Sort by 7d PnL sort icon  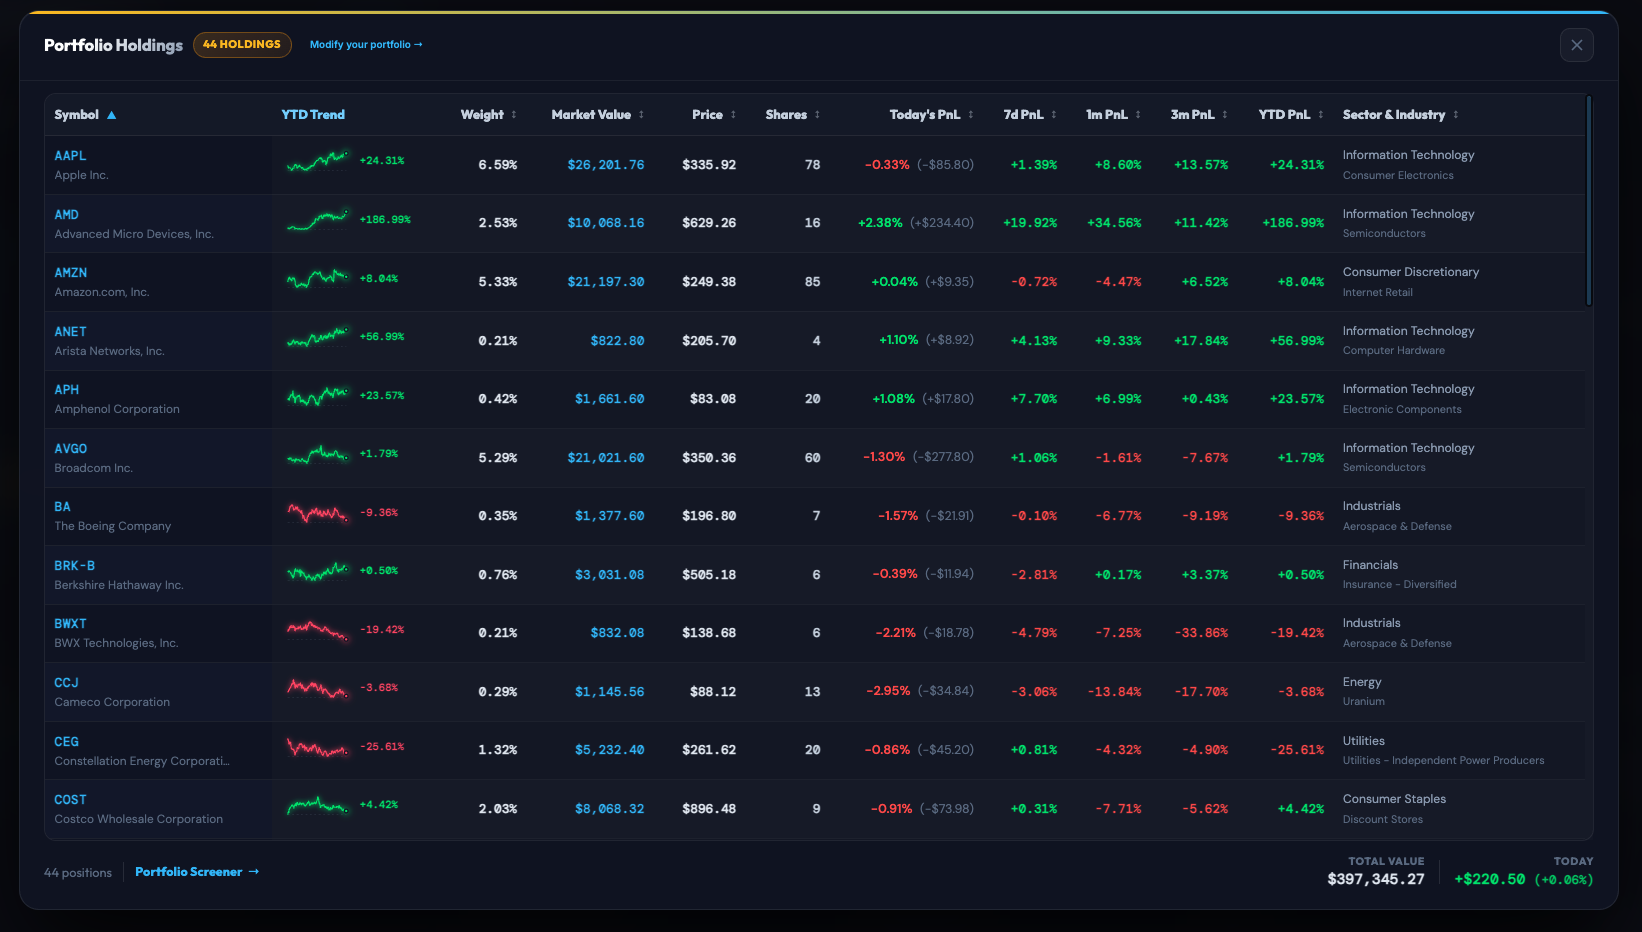[x=1054, y=115]
